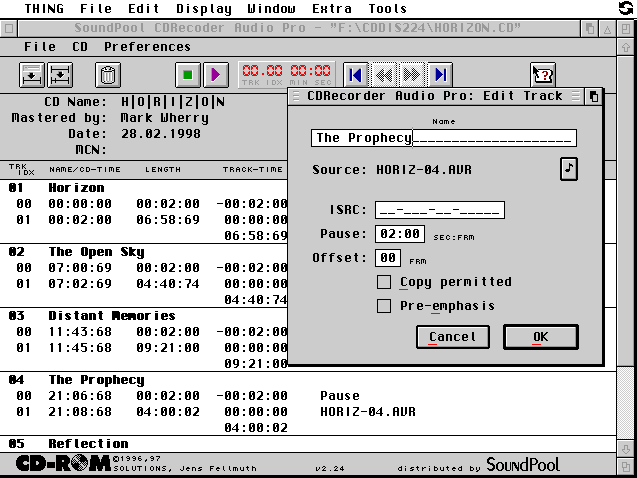The width and height of the screenshot is (637, 478).
Task: Click the insert index toolbar icon
Action: click(x=60, y=75)
